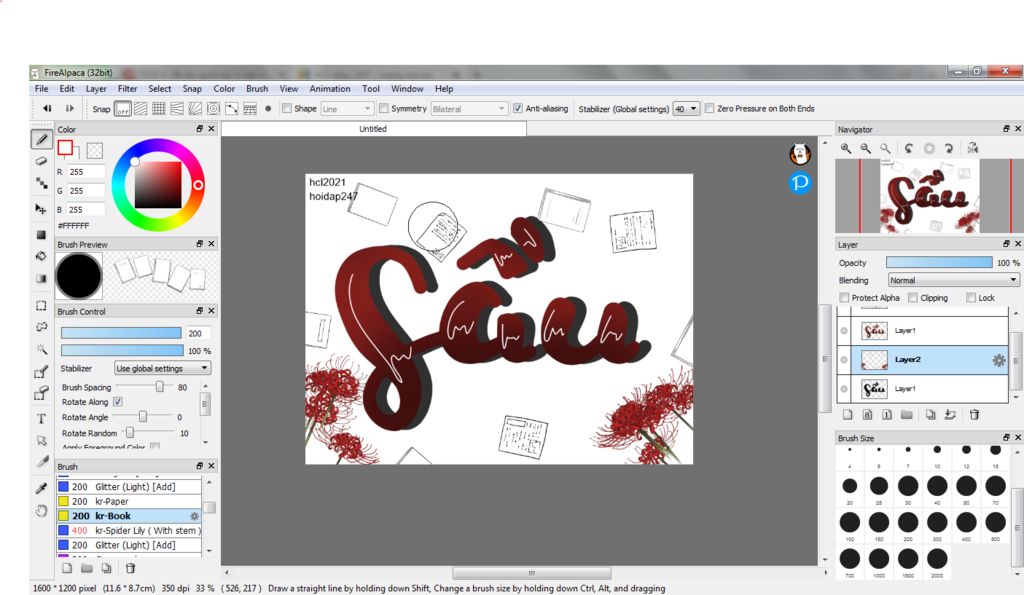Screen dimensions: 1024x595
Task: Add a new layer in Layer panel
Action: (848, 415)
